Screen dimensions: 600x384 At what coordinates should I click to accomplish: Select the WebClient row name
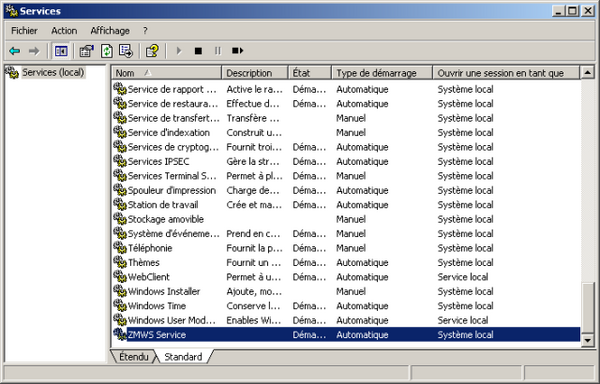148,277
